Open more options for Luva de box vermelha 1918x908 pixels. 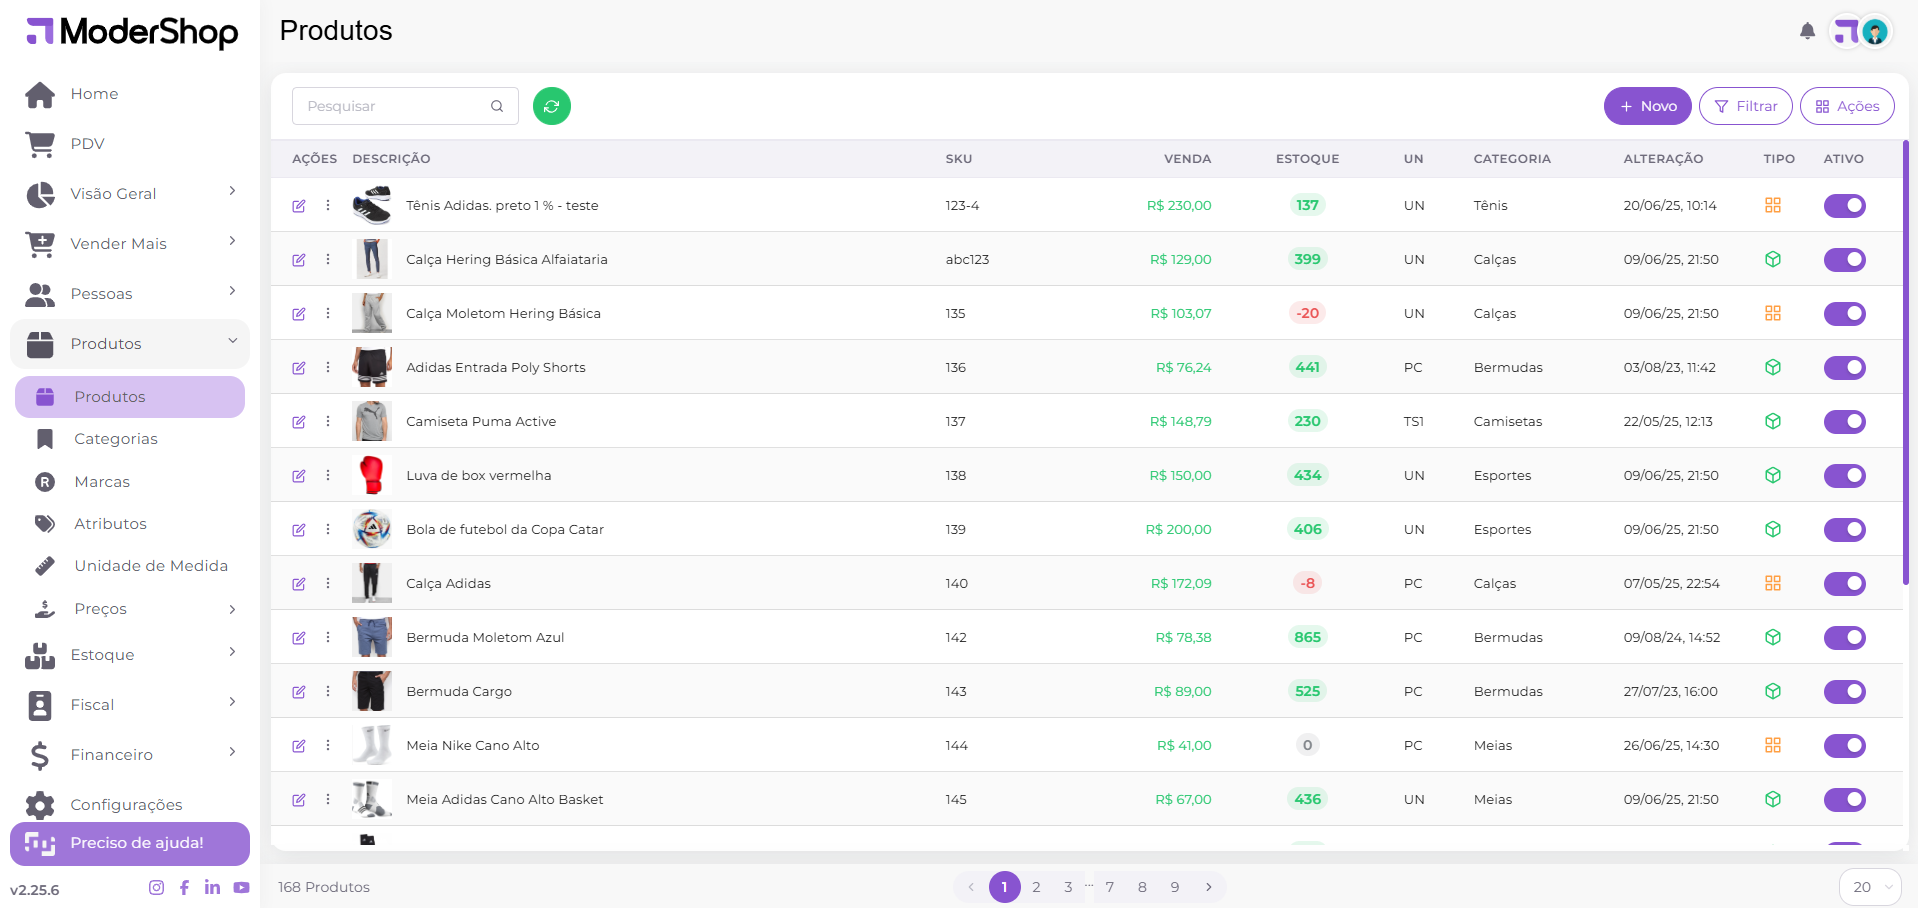pos(328,475)
